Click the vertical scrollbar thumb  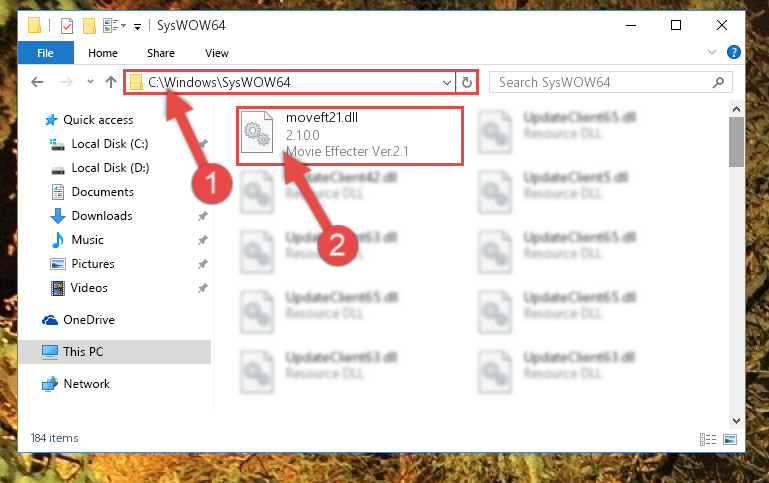tap(736, 142)
